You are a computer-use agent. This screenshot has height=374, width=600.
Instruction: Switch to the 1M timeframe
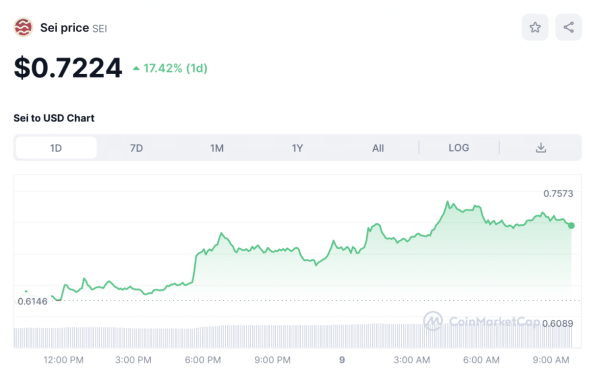(217, 148)
